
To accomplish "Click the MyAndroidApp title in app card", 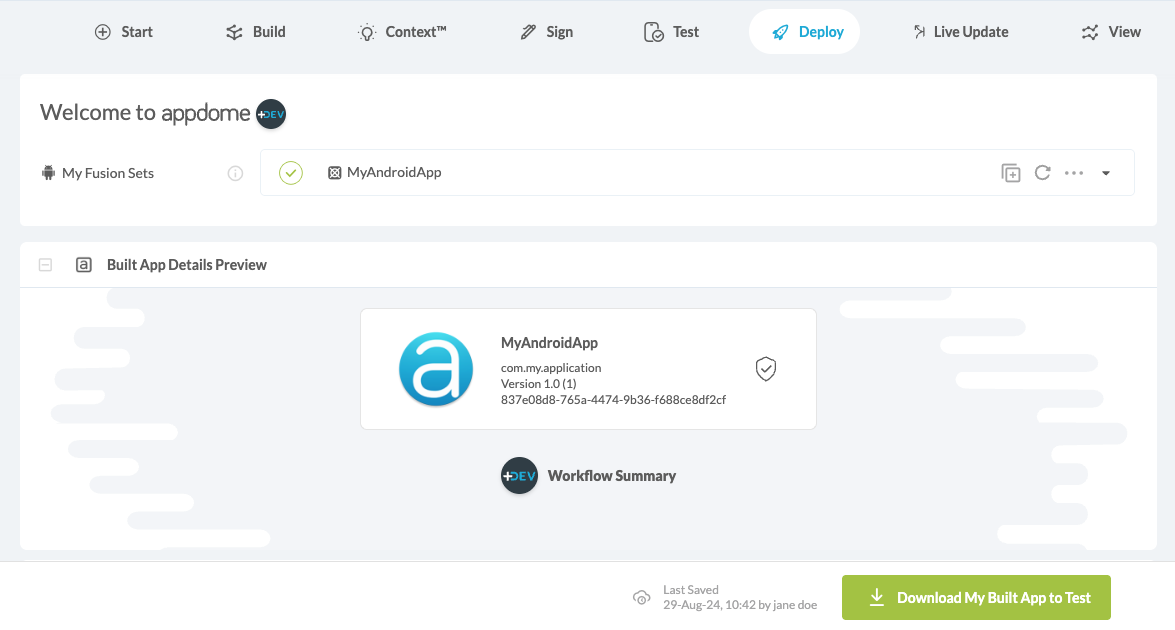I will point(549,343).
